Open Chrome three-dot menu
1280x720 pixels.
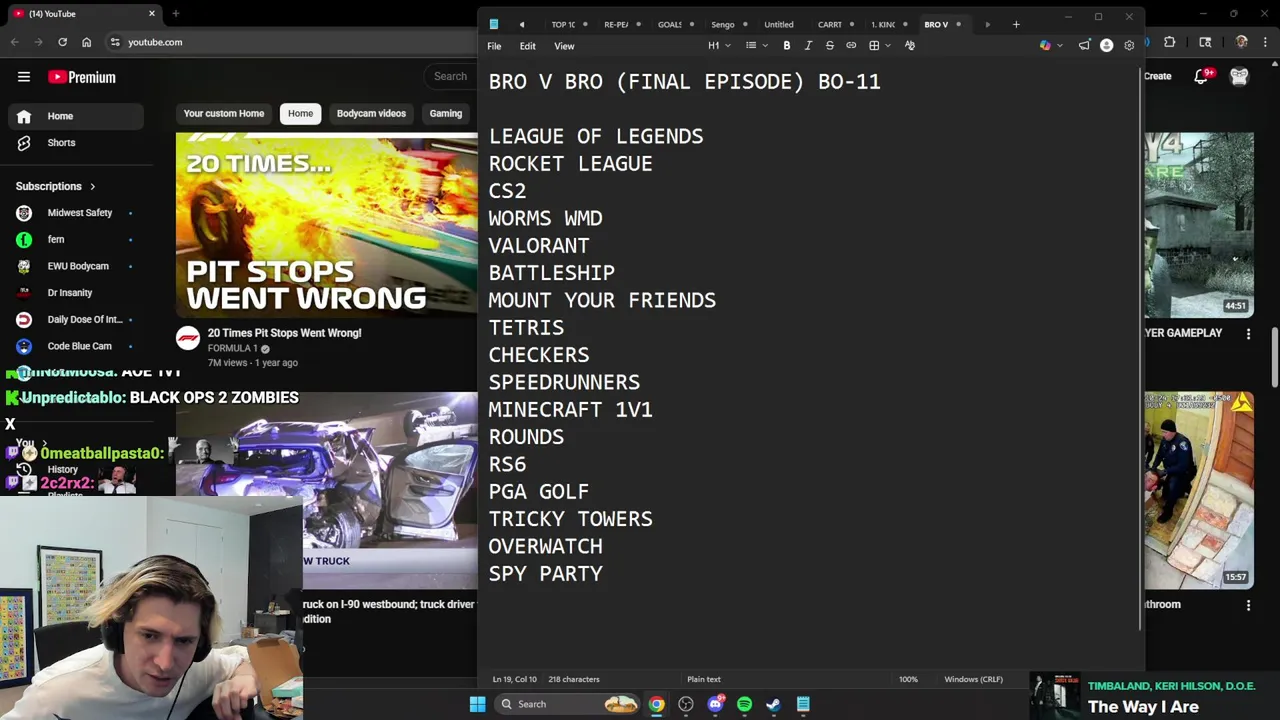(1267, 42)
